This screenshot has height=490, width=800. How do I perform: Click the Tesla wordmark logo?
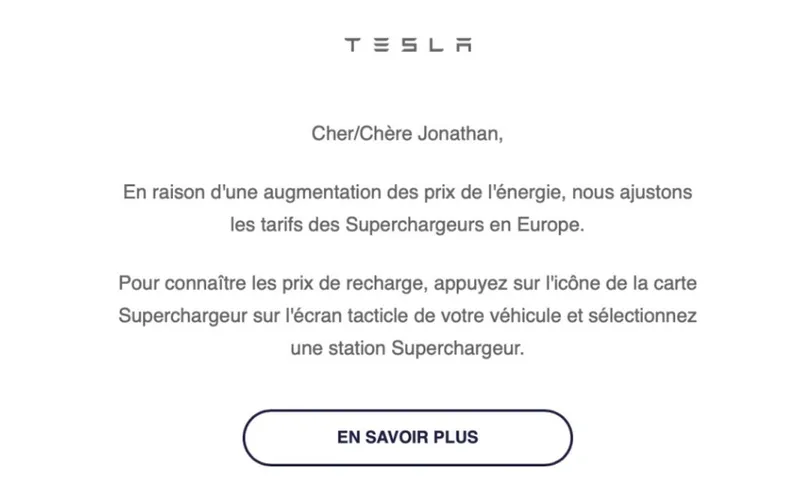click(x=408, y=45)
